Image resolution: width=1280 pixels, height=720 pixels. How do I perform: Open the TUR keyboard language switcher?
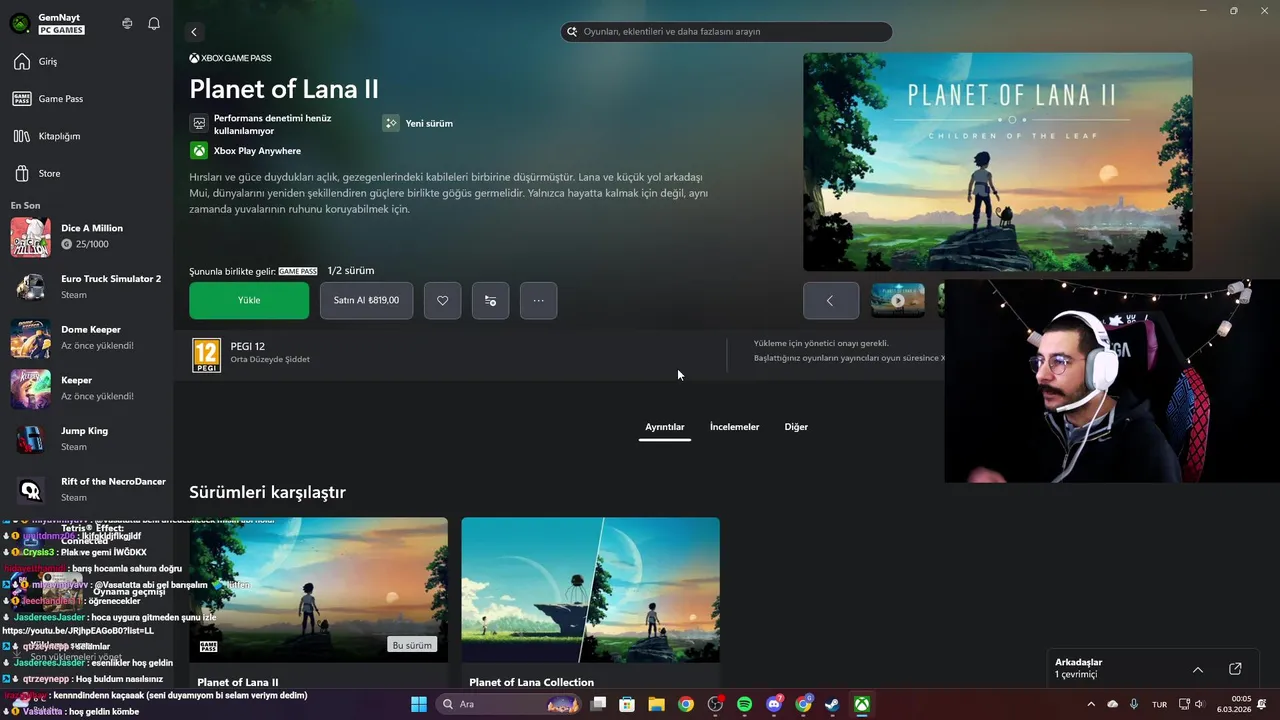tap(1159, 704)
